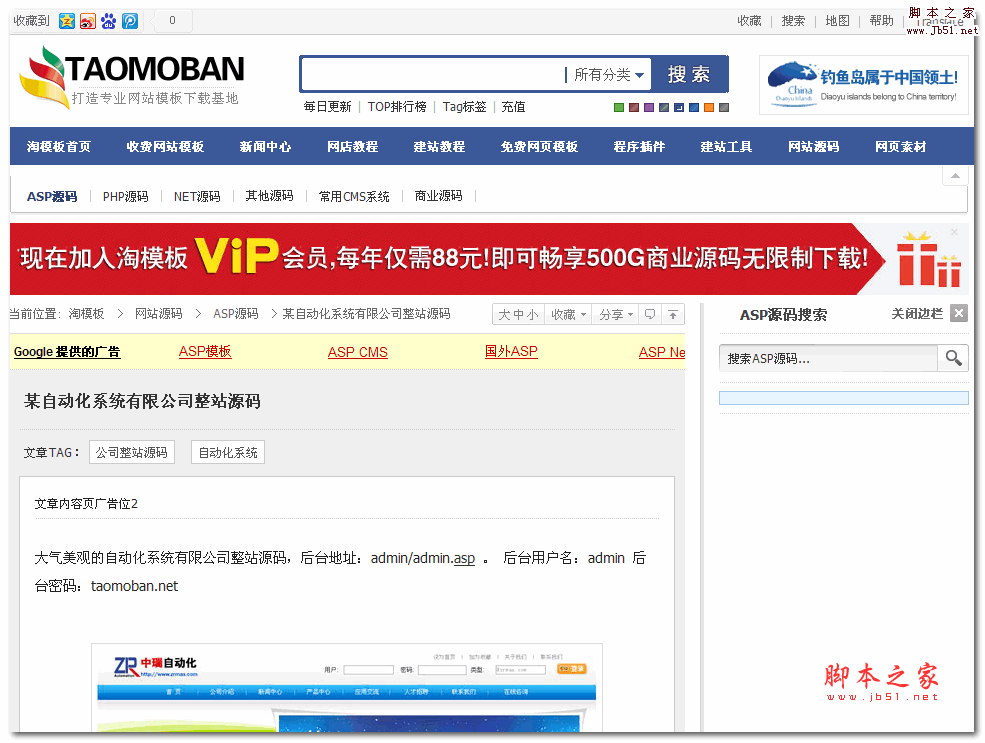Open the 所有分类 category dropdown
The image size is (985, 743).
click(609, 75)
